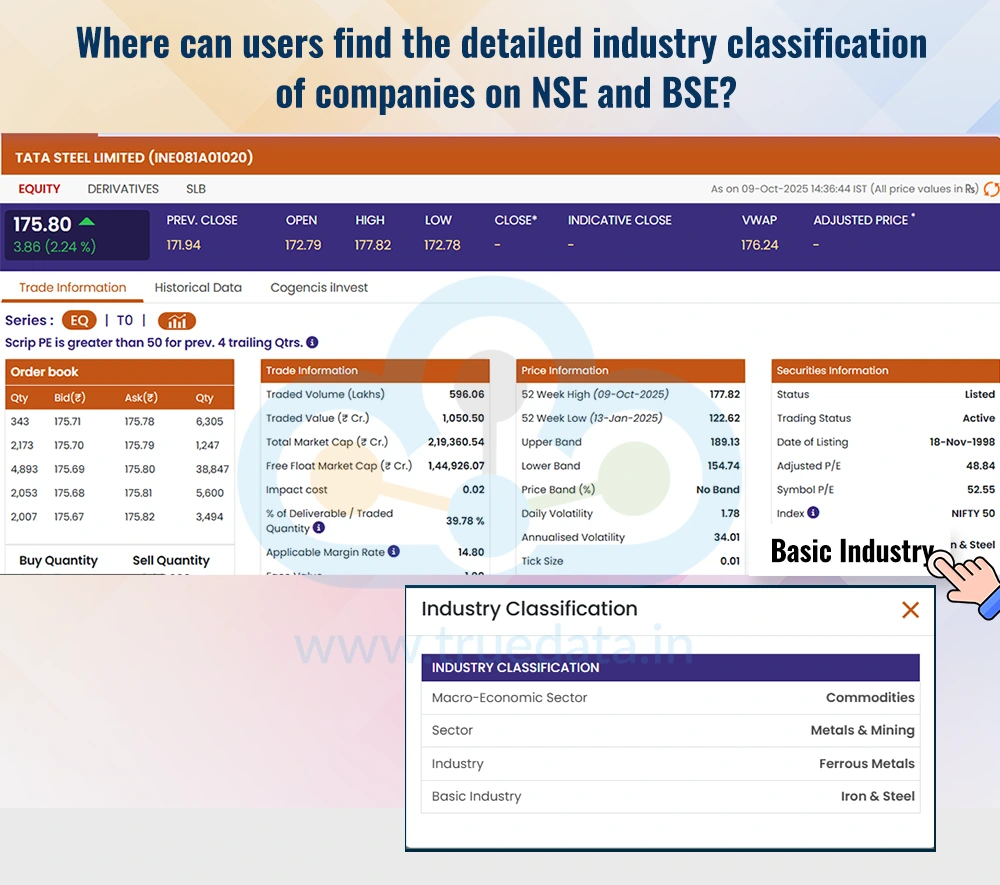This screenshot has width=1000, height=885.
Task: Open the DERIVATIVES menu item
Action: 123,188
